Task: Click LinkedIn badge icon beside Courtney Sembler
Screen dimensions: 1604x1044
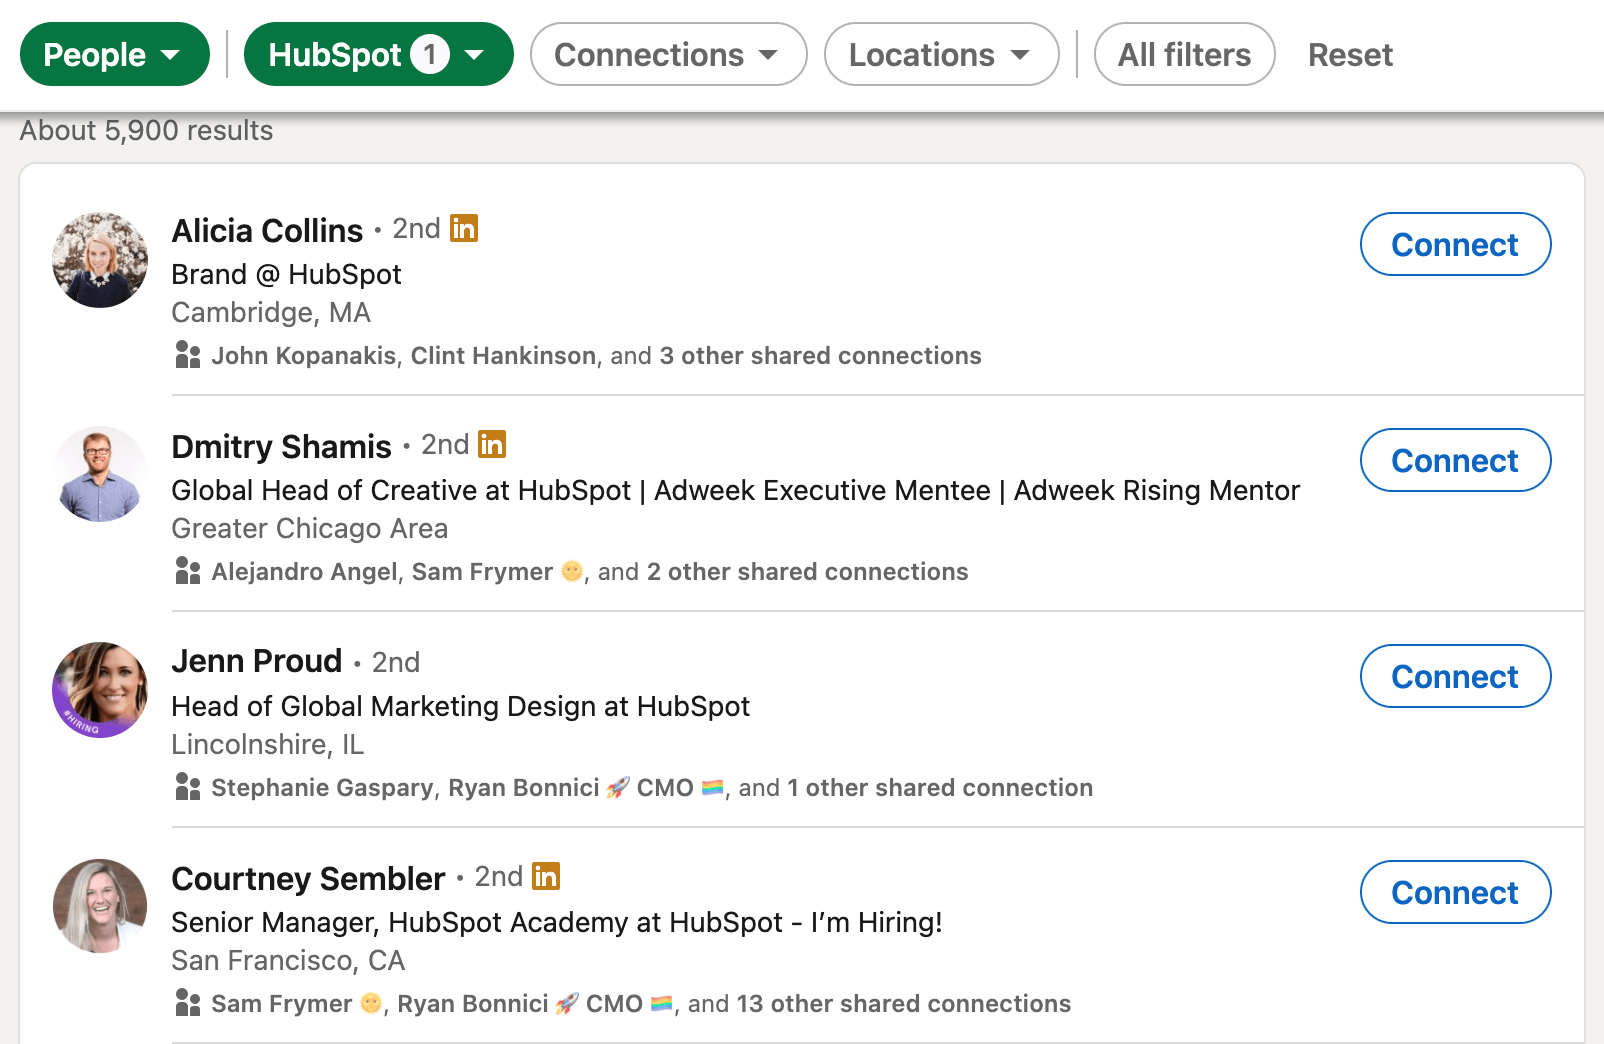Action: tap(546, 876)
